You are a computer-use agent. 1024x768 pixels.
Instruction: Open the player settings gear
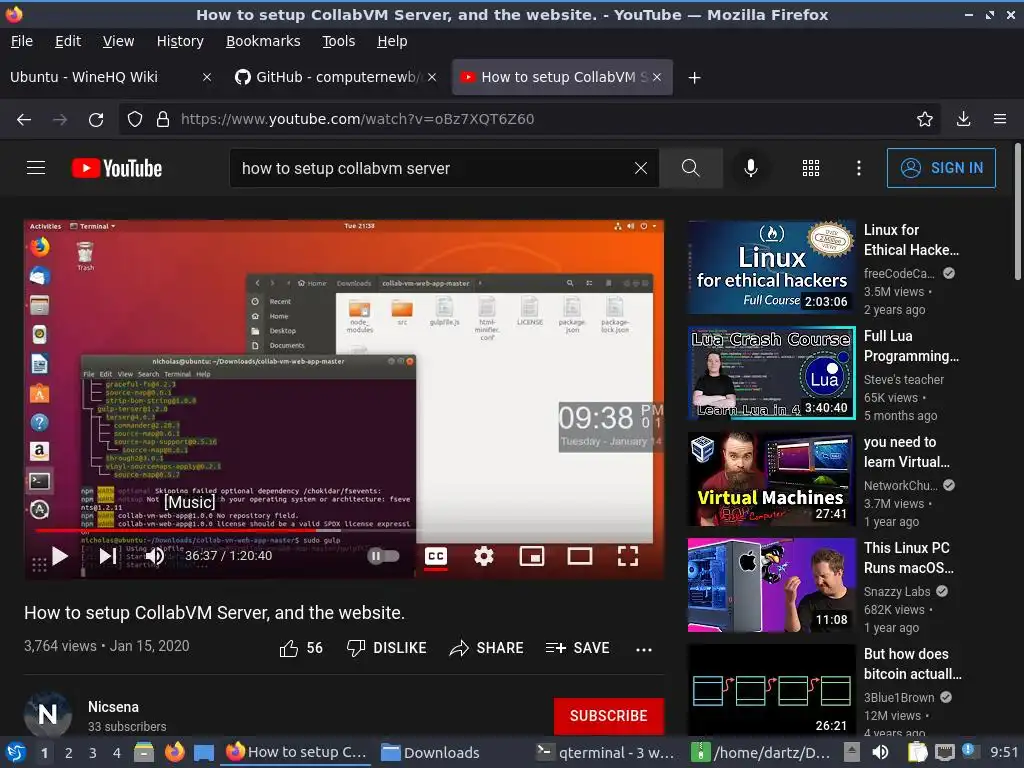pos(484,556)
